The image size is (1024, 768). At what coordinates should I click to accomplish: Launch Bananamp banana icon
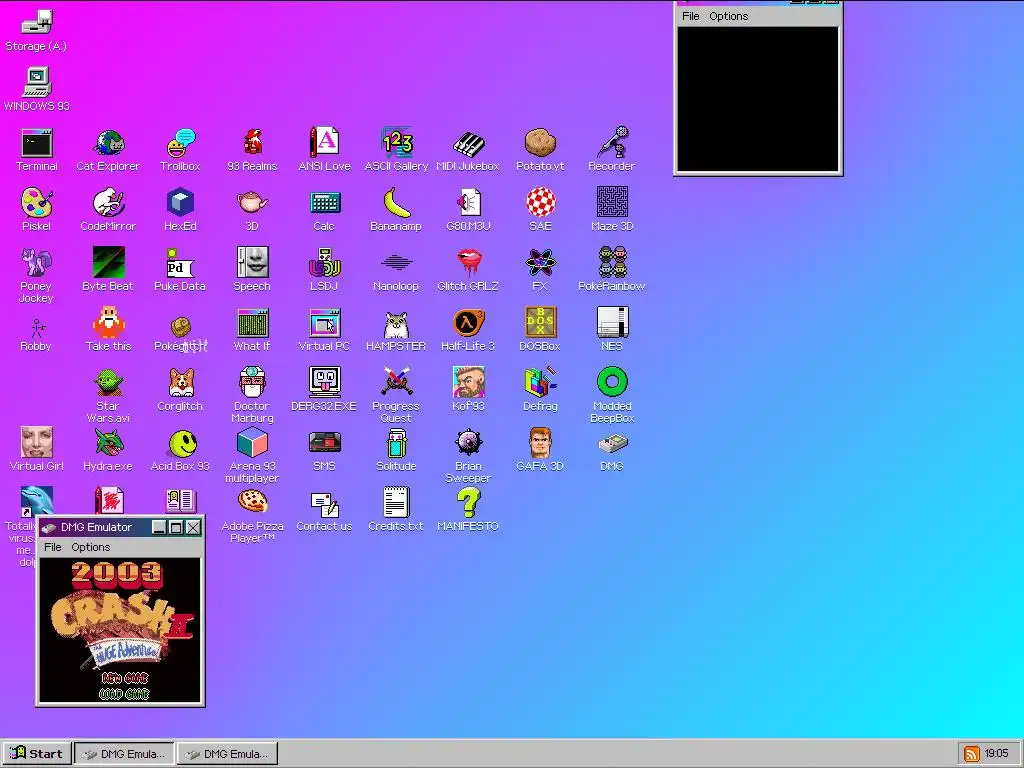point(396,210)
